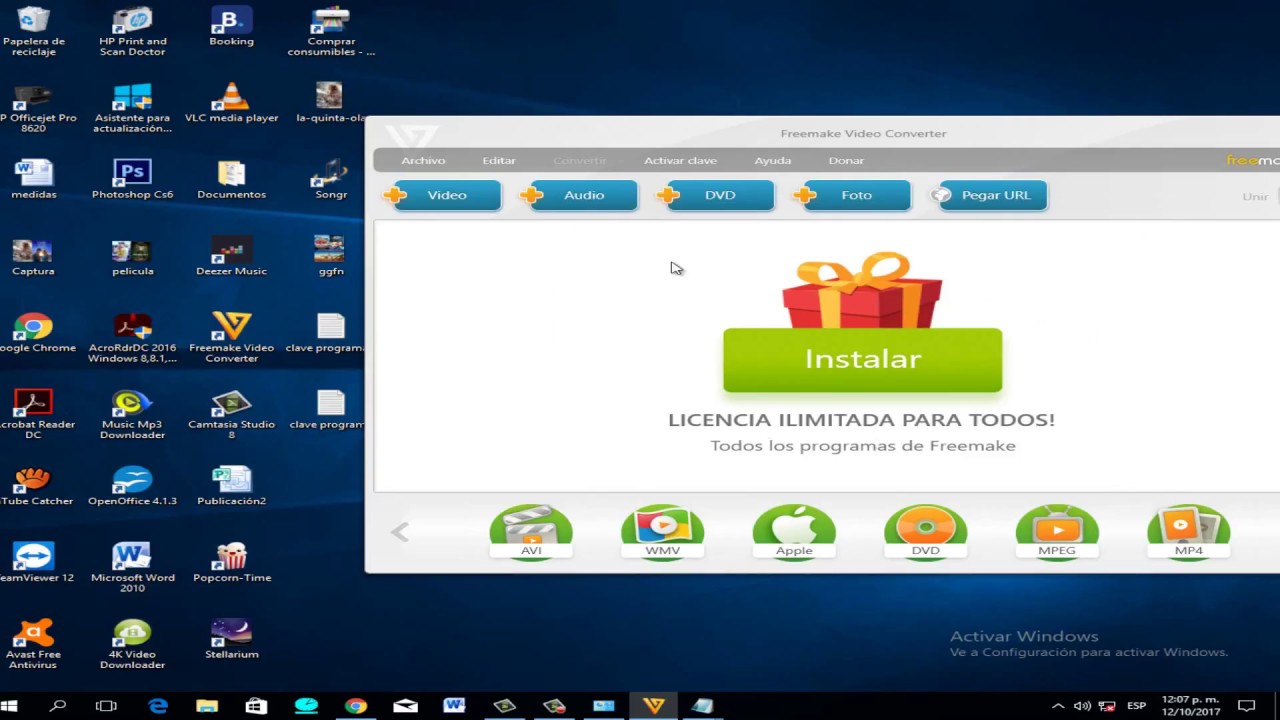Pick the DVD output format icon

(925, 531)
